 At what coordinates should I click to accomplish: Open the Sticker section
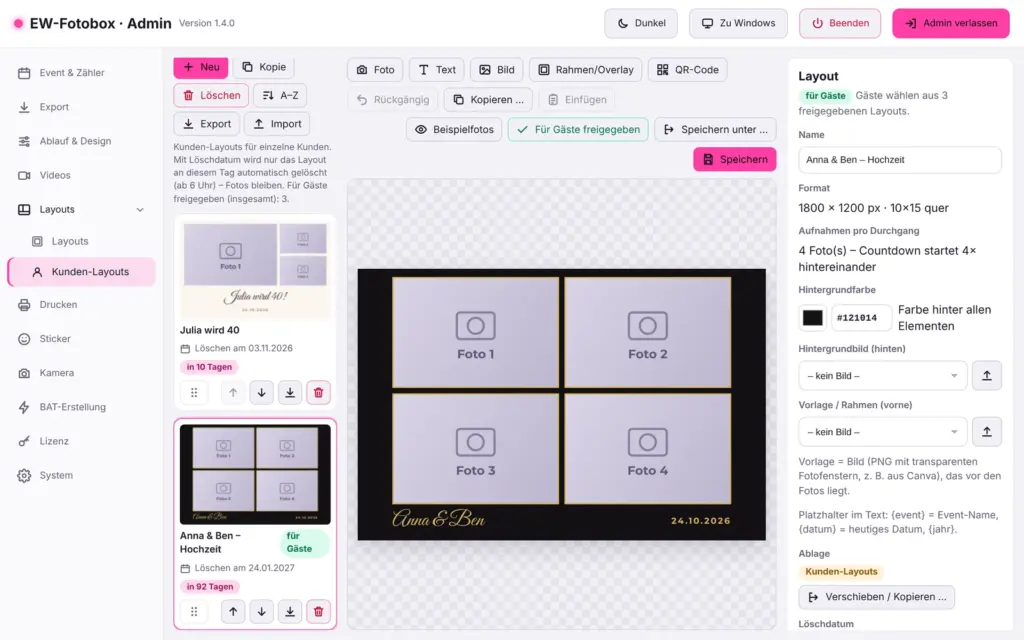pyautogui.click(x=82, y=339)
